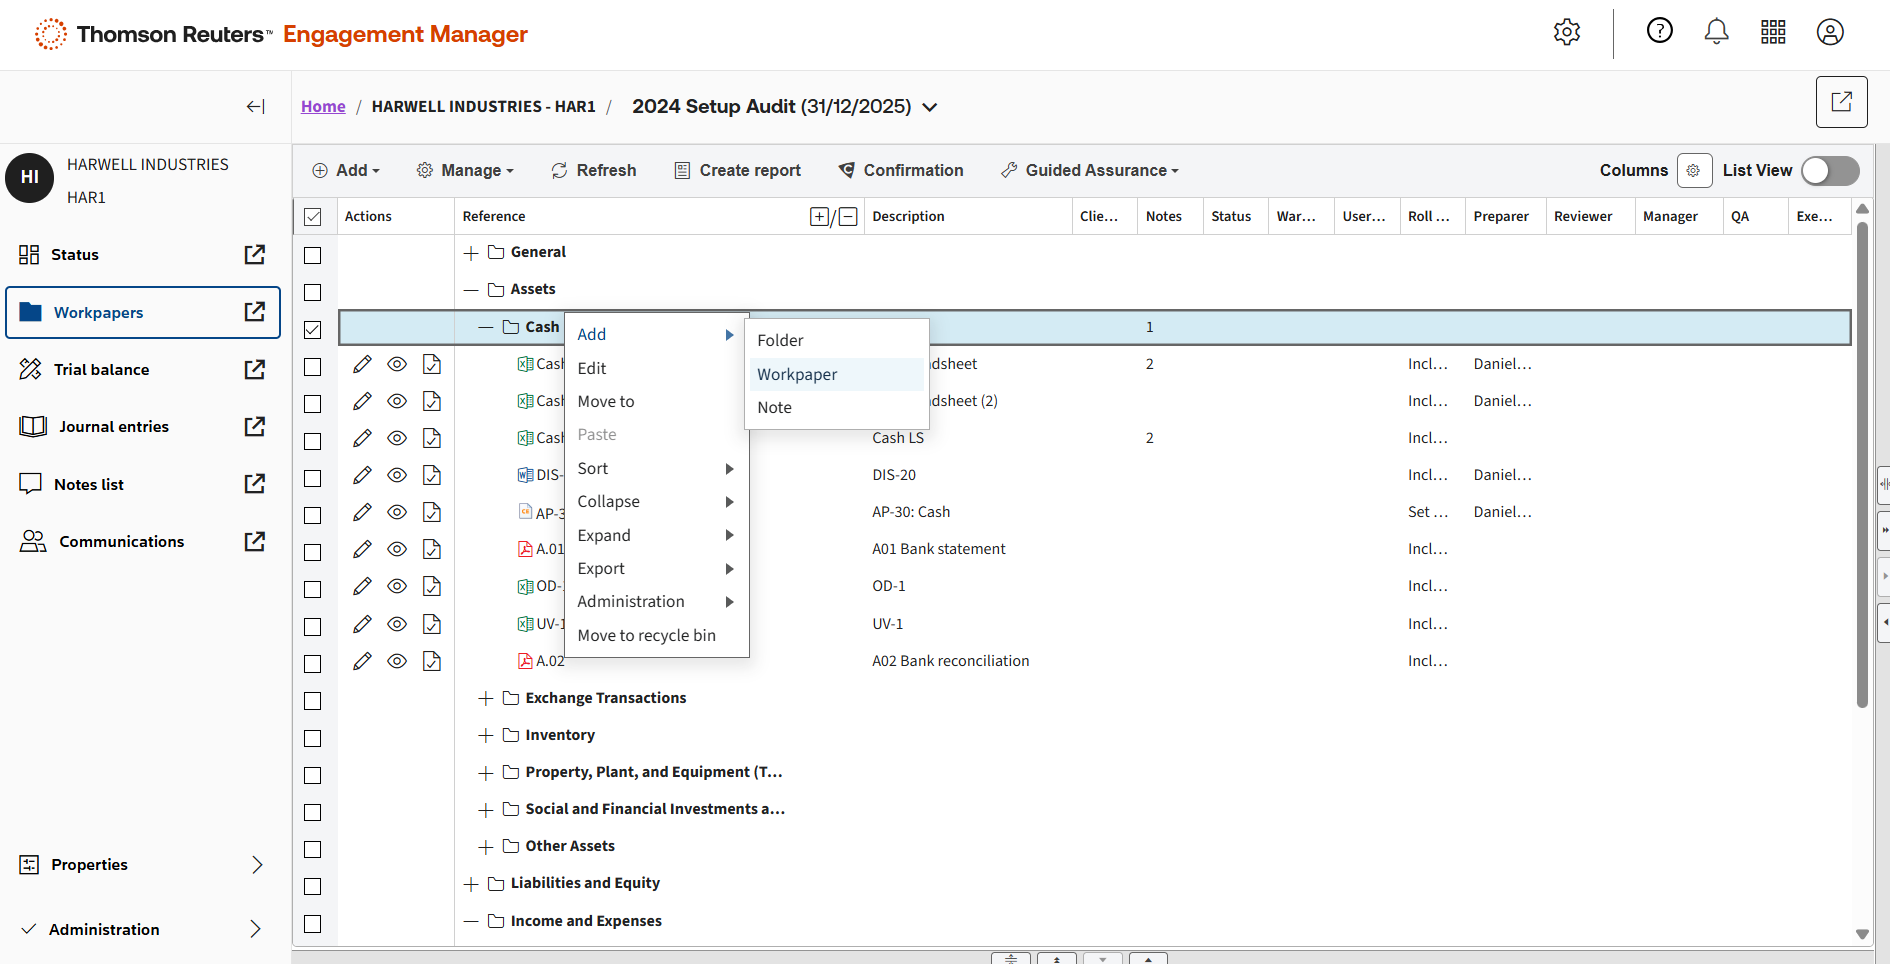Open the Manage dropdown in toolbar

click(x=465, y=171)
